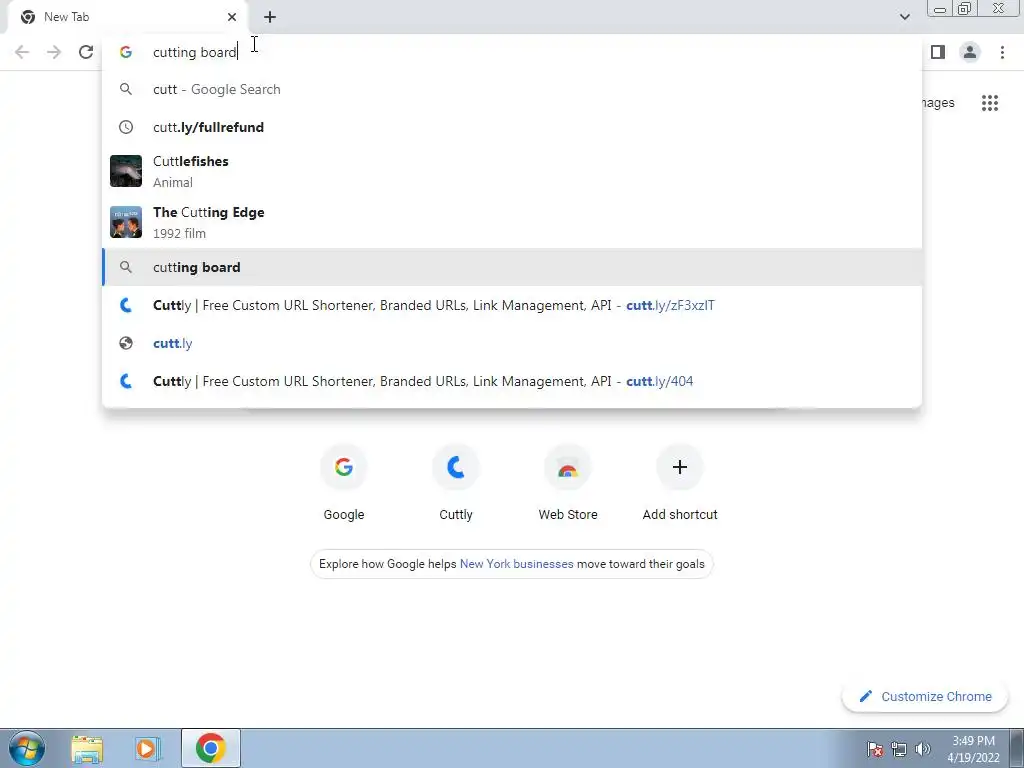Click the taskbar clock showing 3:49 PM
The height and width of the screenshot is (768, 1024).
point(973,749)
